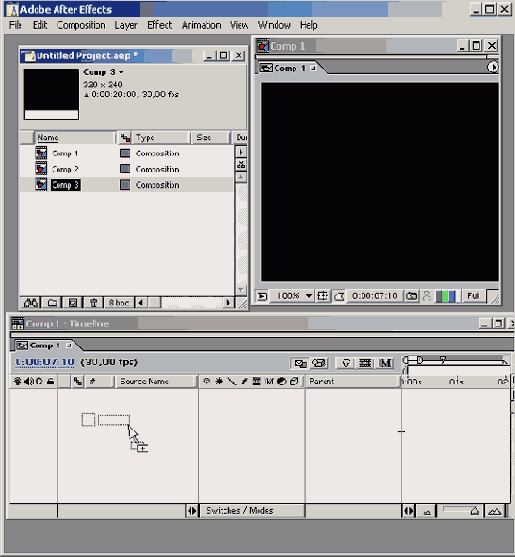Open the Composition menu
This screenshot has height=557, width=515.
tap(81, 25)
